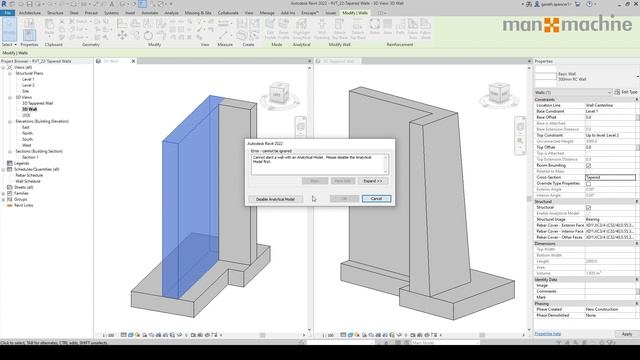Collapse Sections (Building Section) node
The width and height of the screenshot is (640, 360).
(10, 151)
